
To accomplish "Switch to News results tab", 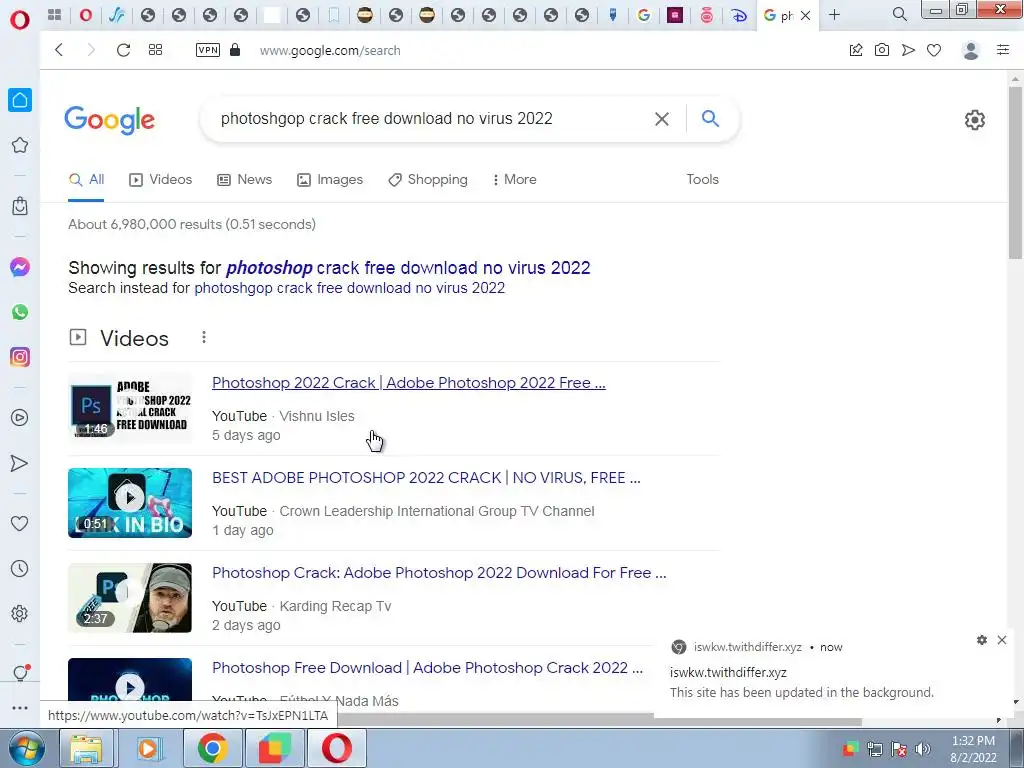I will pyautogui.click(x=244, y=180).
